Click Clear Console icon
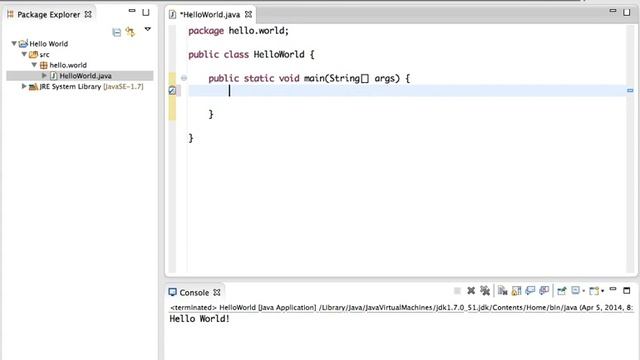Screen dimensions: 640x360 (x=502, y=291)
